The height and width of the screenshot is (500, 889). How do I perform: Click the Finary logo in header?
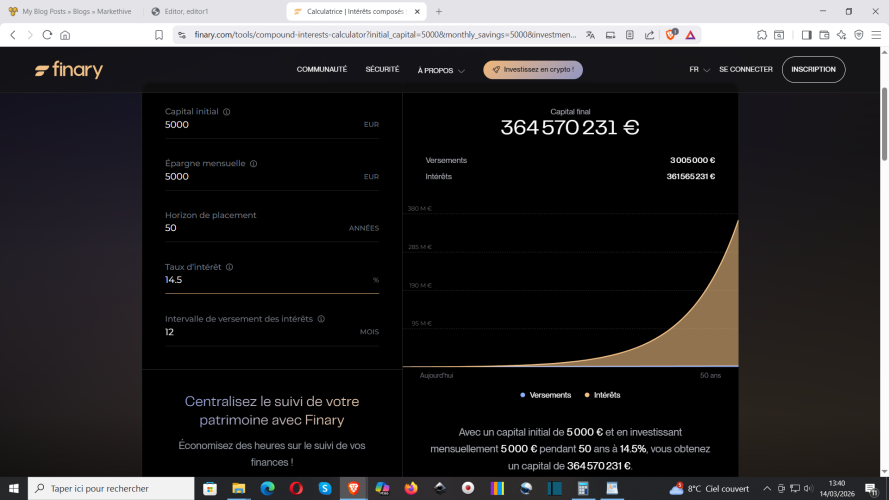click(x=68, y=70)
